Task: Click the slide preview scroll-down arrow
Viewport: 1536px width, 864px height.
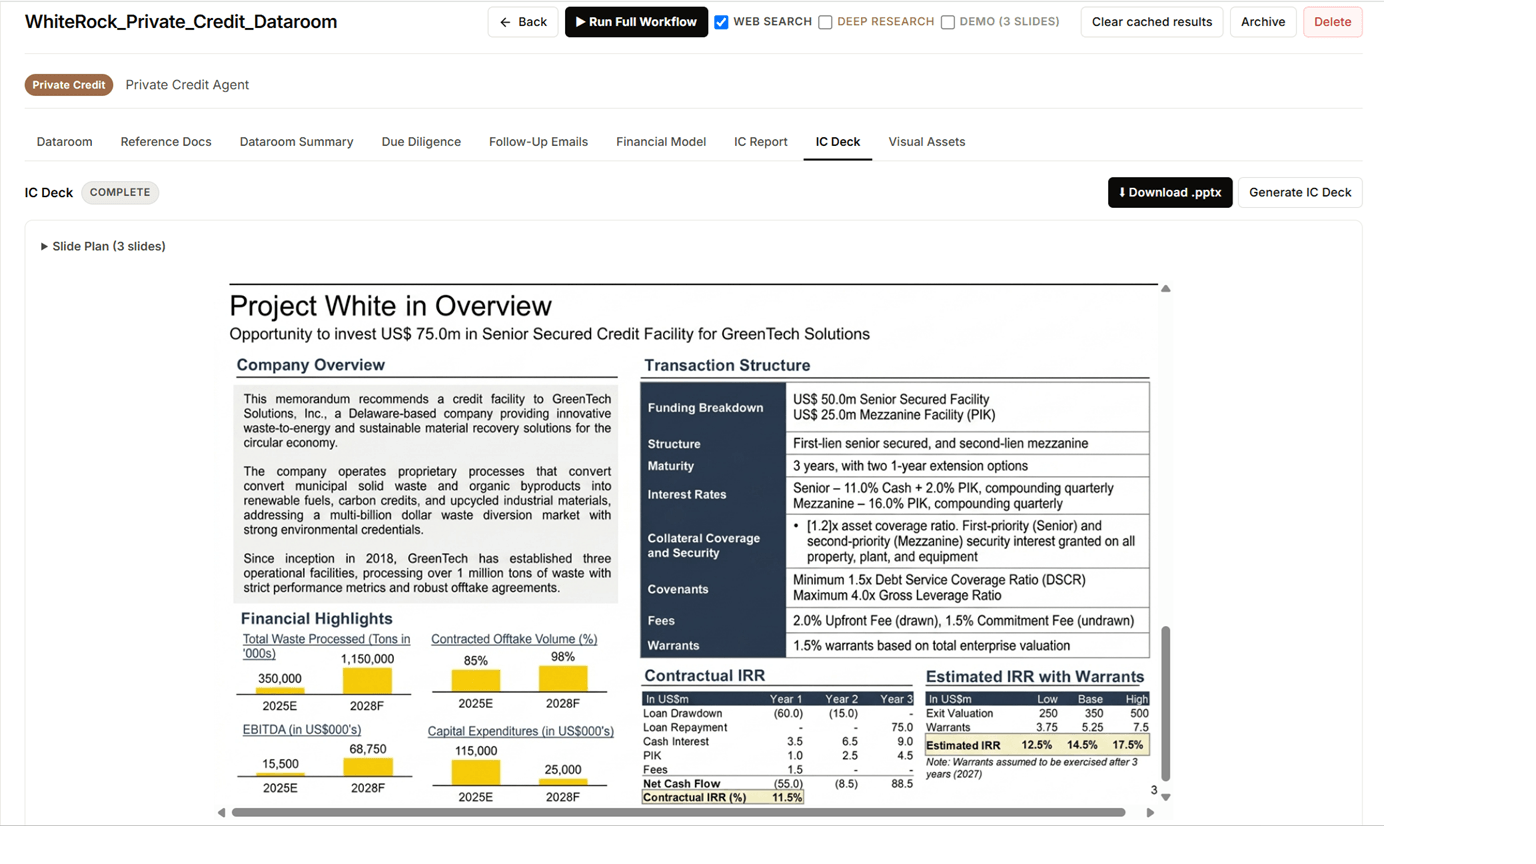Action: click(x=1166, y=797)
